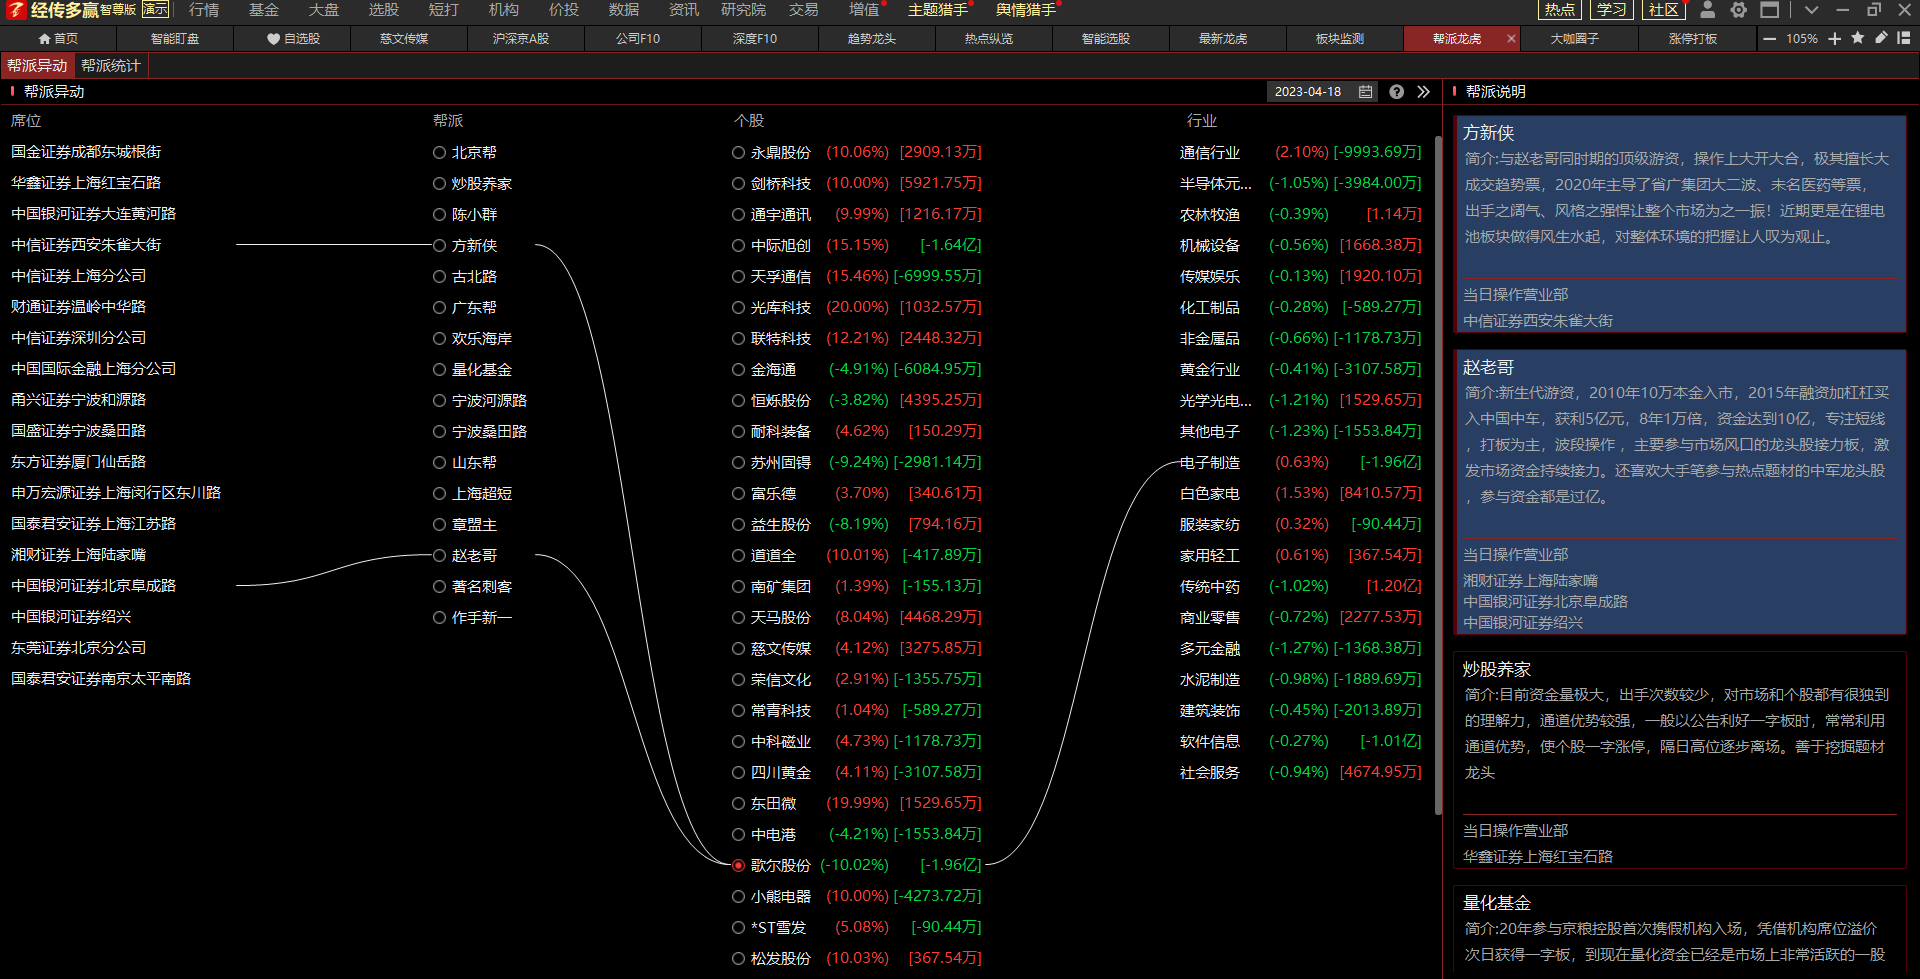Image resolution: width=1920 pixels, height=979 pixels.
Task: Open the 大盘 menu
Action: pos(324,10)
